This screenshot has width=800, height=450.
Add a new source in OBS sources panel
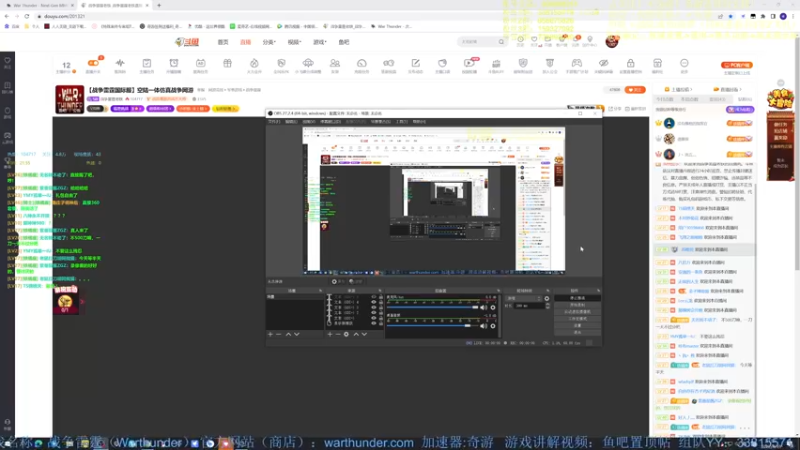[x=330, y=334]
